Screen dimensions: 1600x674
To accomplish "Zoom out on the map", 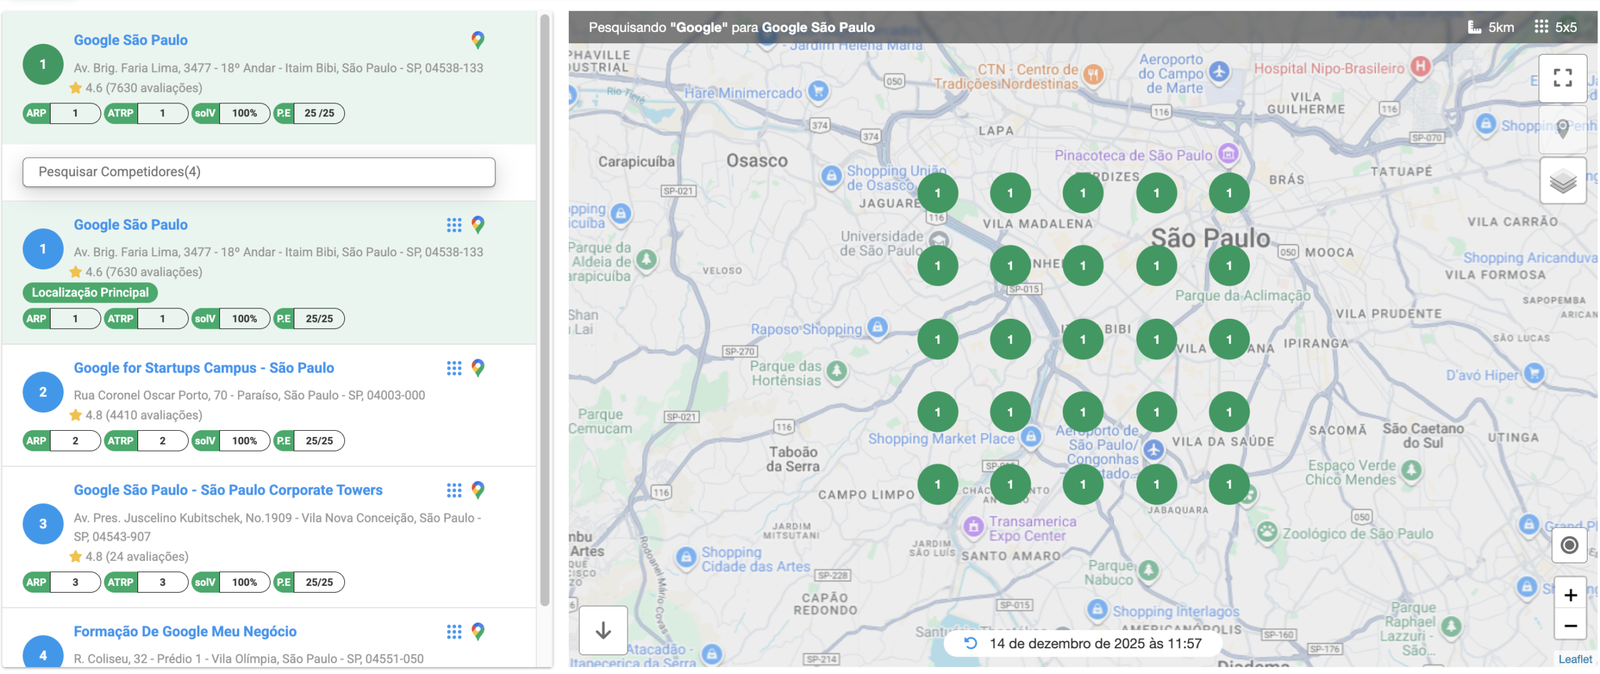I will pyautogui.click(x=1570, y=627).
